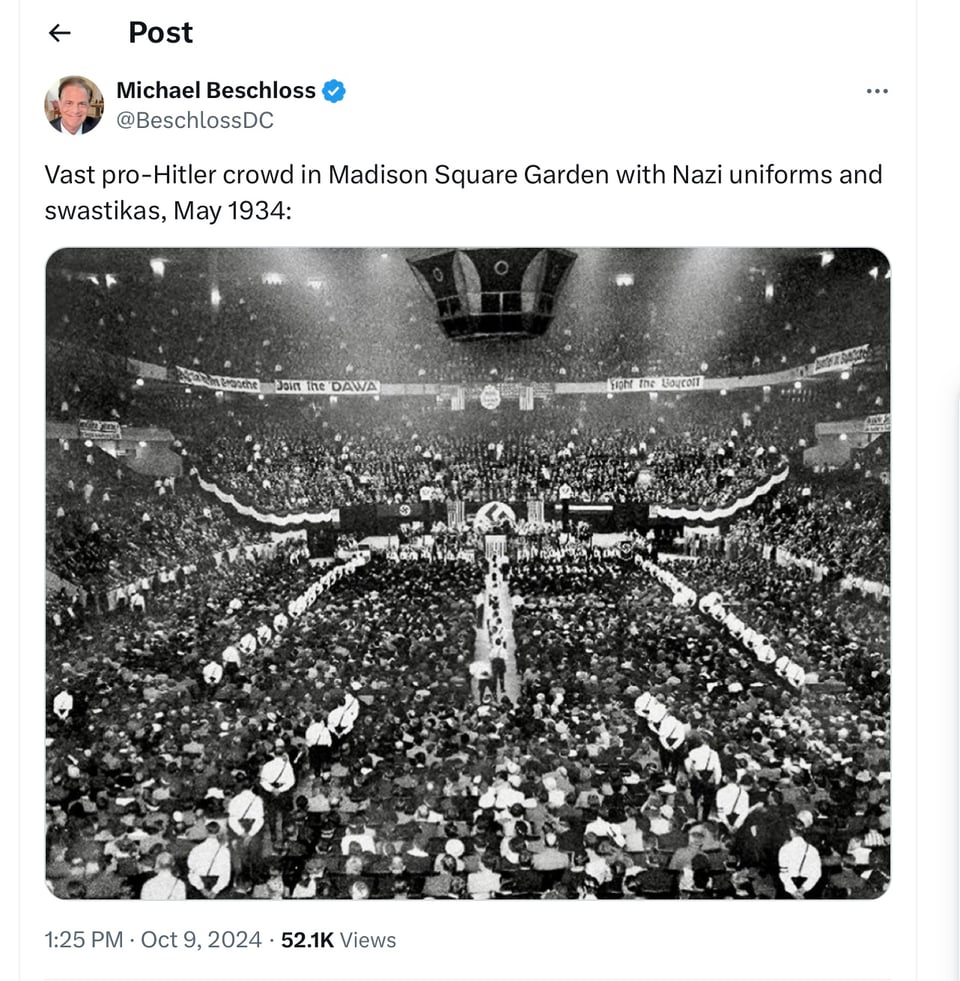Open Michael Beschloss's profile avatar
The width and height of the screenshot is (960, 981).
point(74,105)
